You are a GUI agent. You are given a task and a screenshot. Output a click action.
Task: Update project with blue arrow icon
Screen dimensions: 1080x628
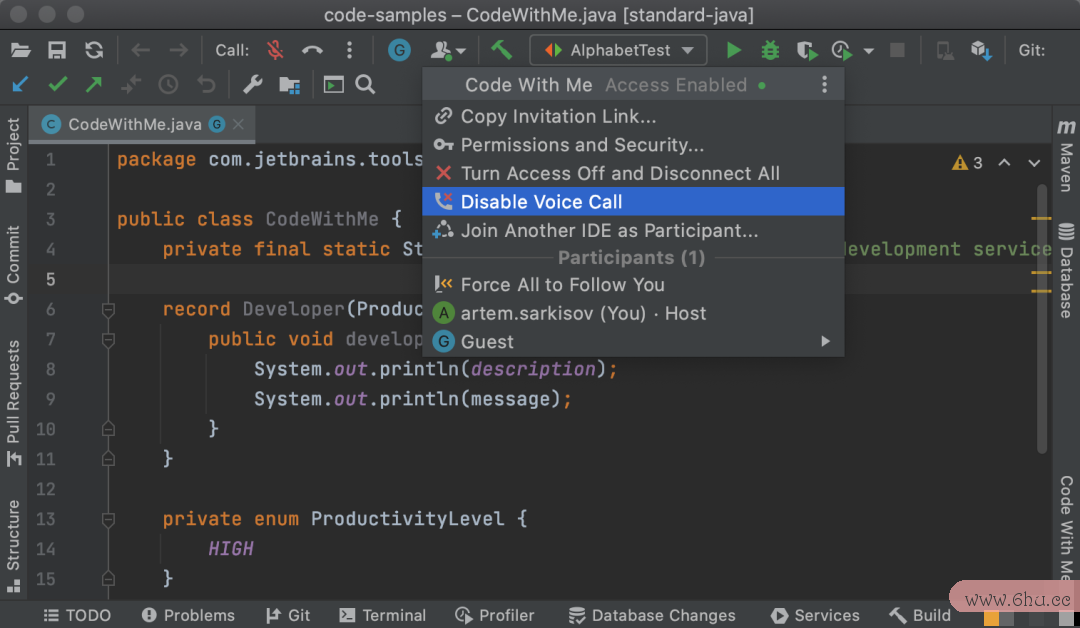coord(21,85)
